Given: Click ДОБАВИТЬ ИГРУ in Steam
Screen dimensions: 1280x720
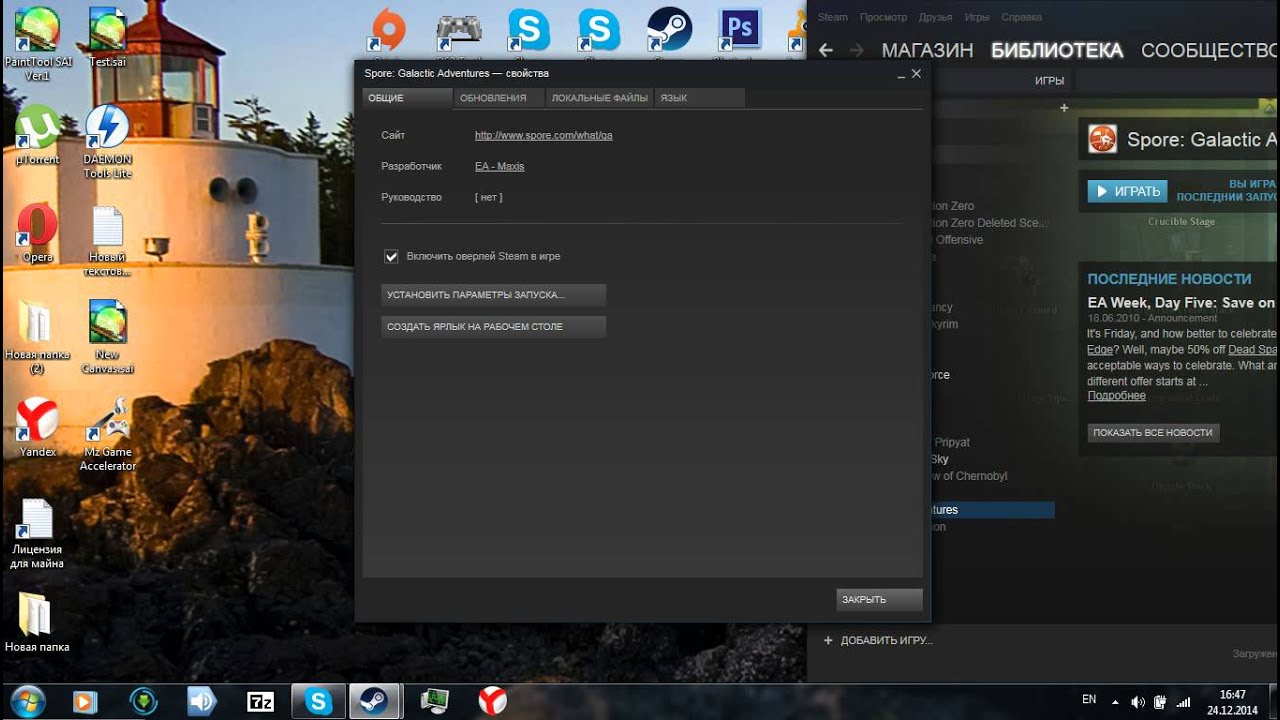Looking at the screenshot, I should [877, 640].
